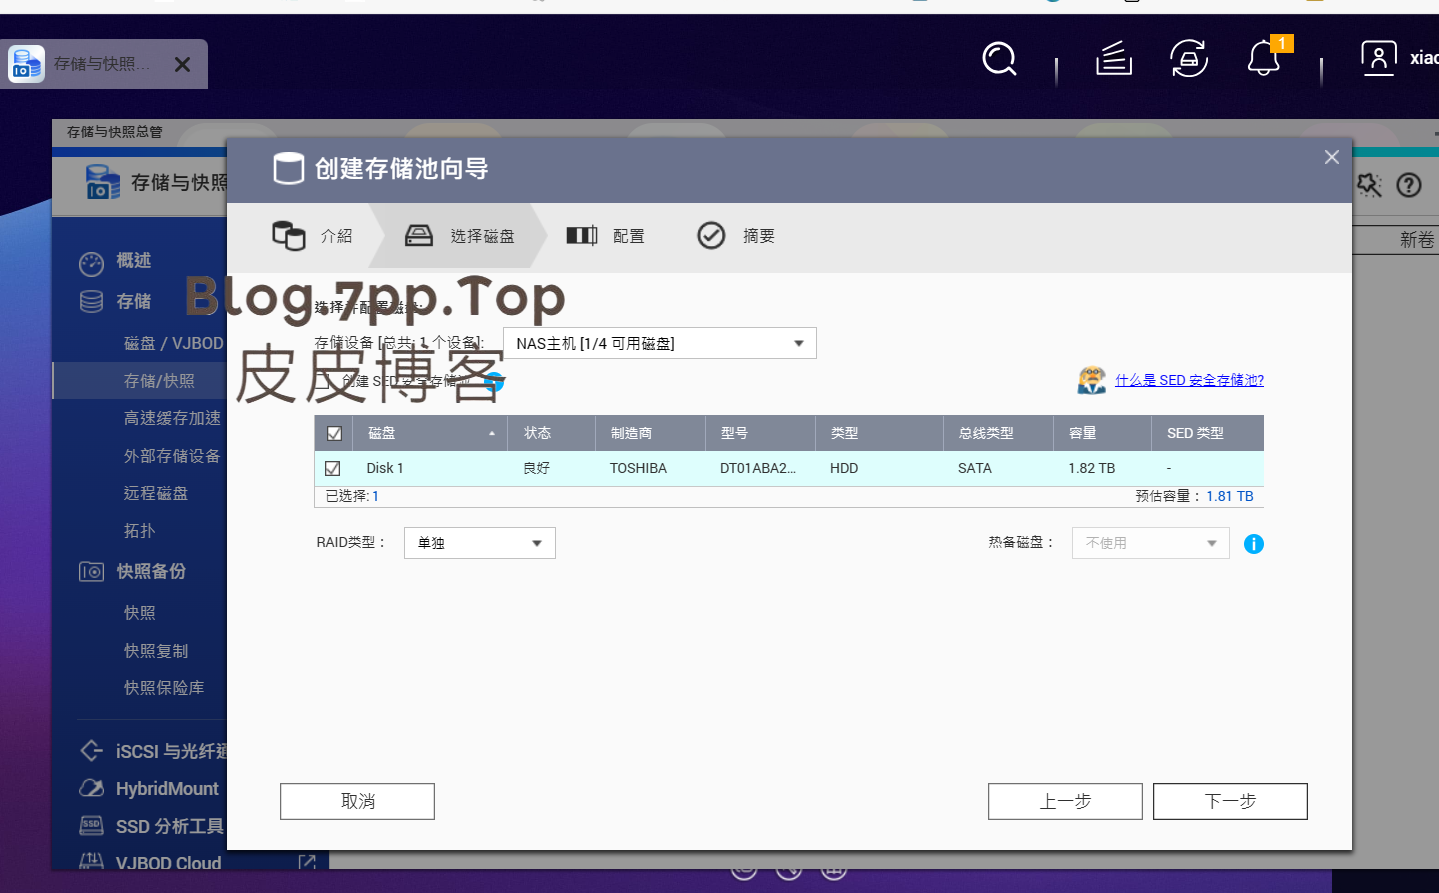
Task: Uncheck the Disk 1 checkbox
Action: tap(332, 468)
